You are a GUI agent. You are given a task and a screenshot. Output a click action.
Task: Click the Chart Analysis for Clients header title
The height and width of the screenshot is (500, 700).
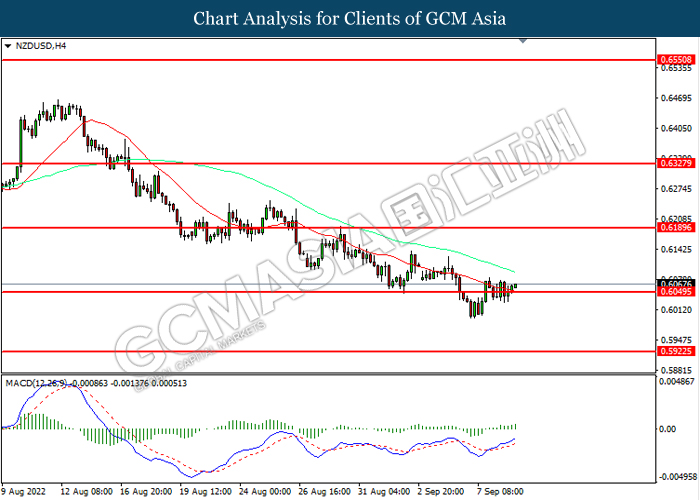click(x=350, y=19)
